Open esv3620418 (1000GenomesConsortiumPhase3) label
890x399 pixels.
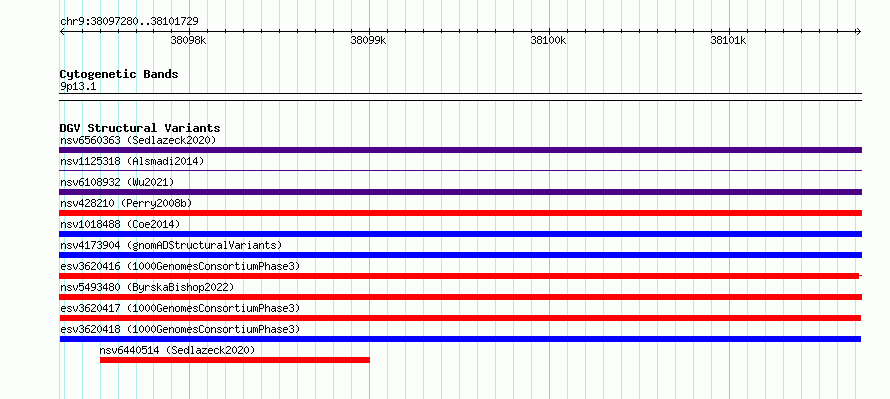click(180, 329)
